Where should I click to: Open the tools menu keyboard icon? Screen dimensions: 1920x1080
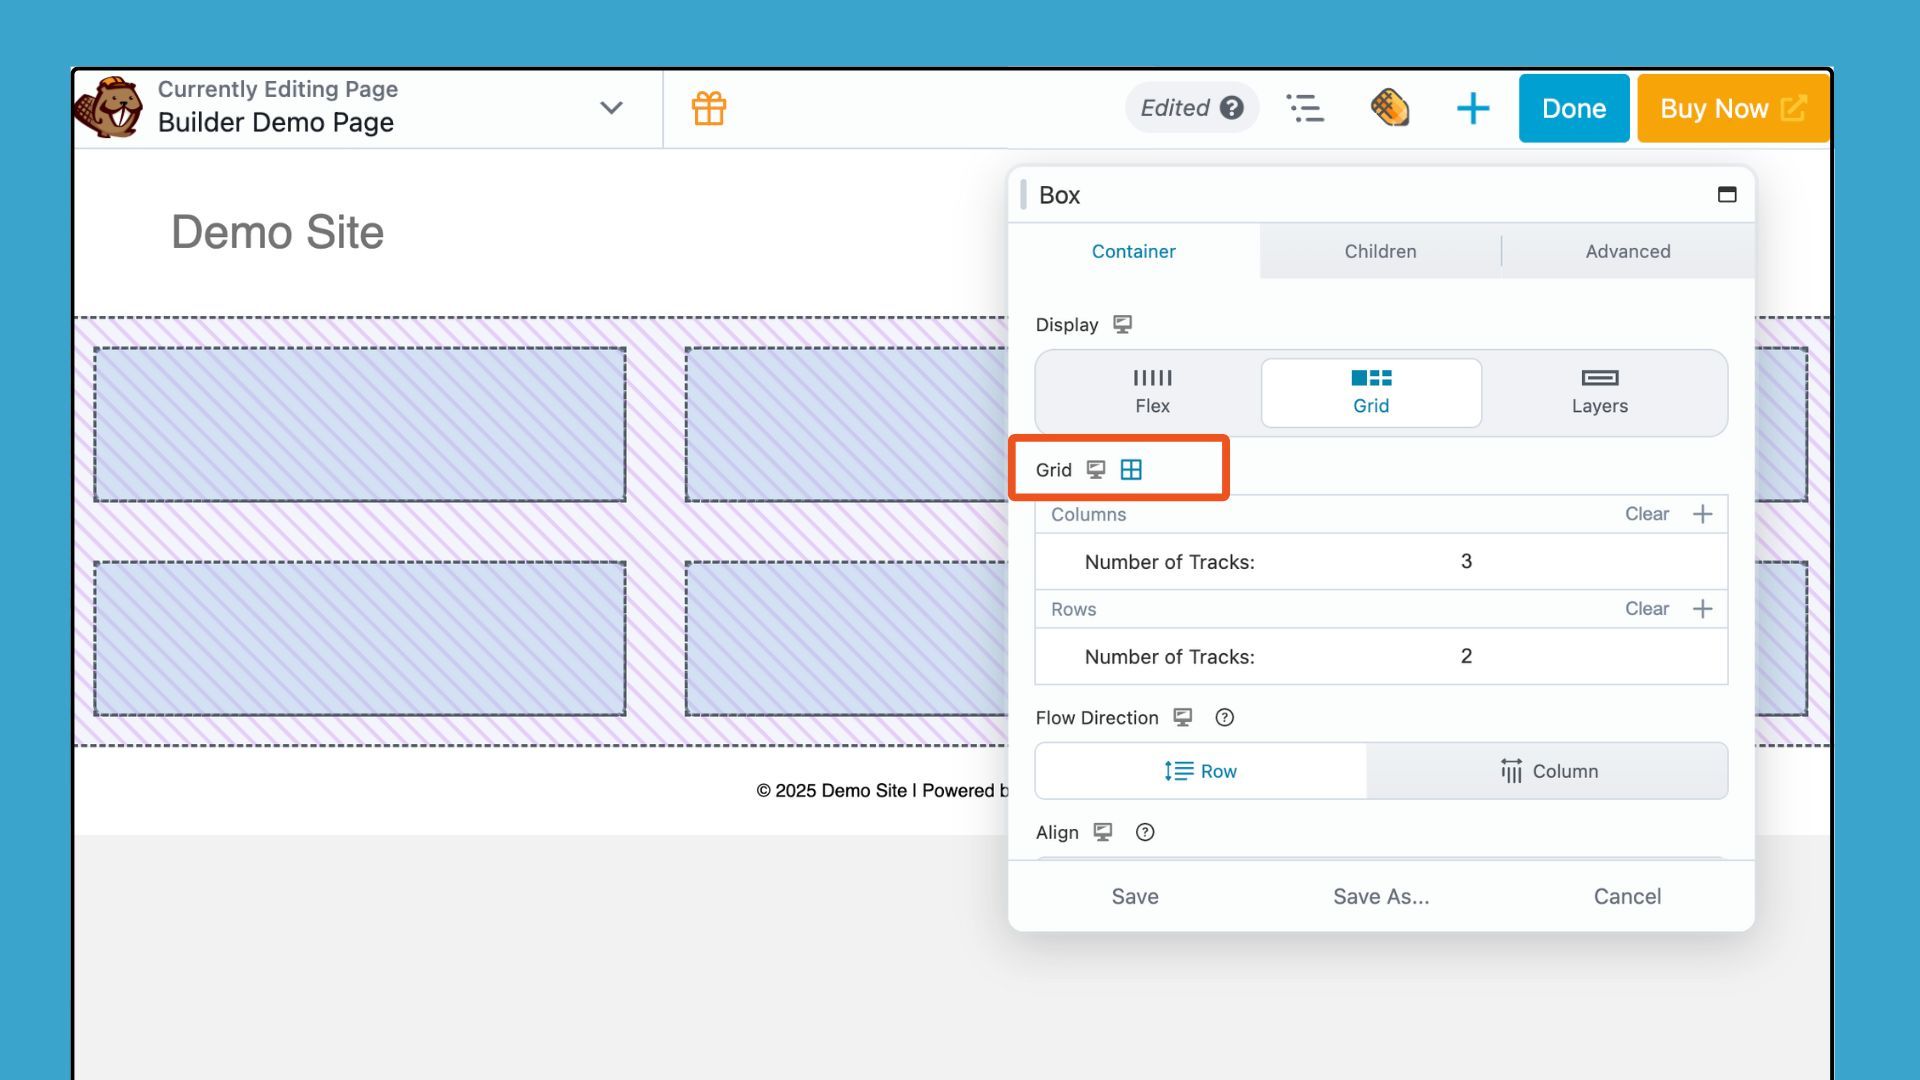(x=1389, y=108)
